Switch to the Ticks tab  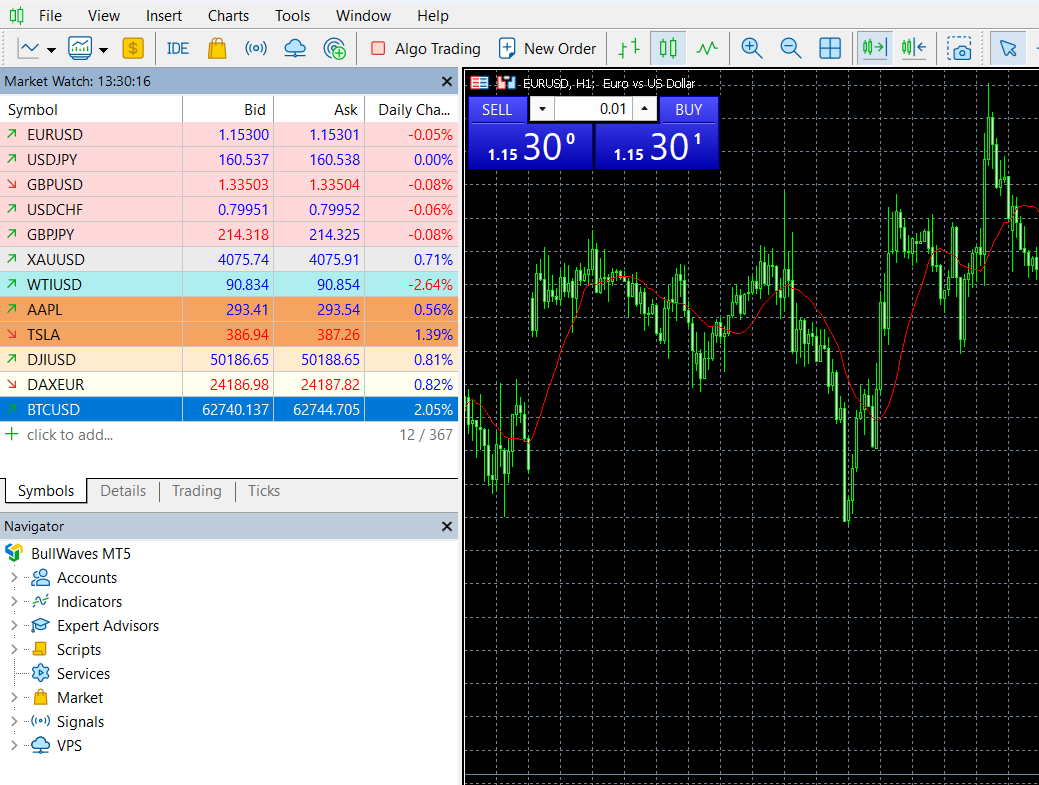pos(264,491)
